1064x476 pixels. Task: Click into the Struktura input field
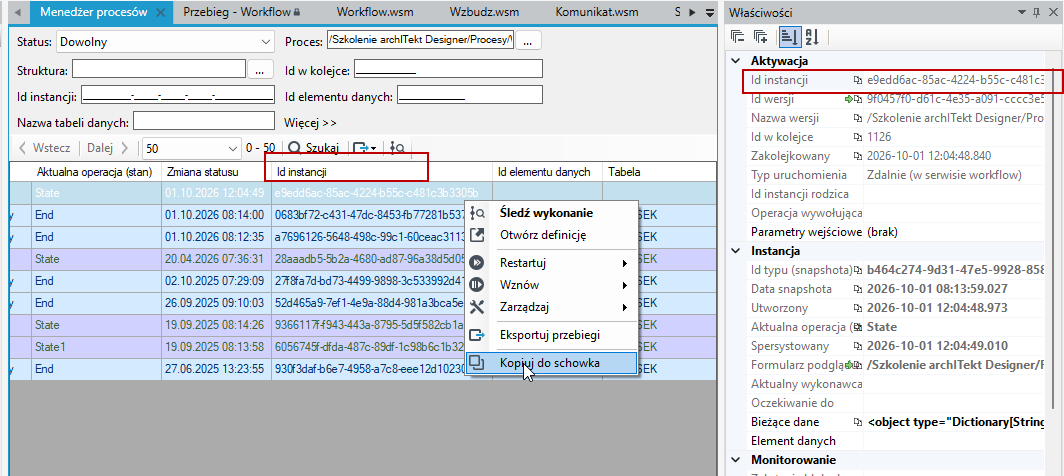158,69
